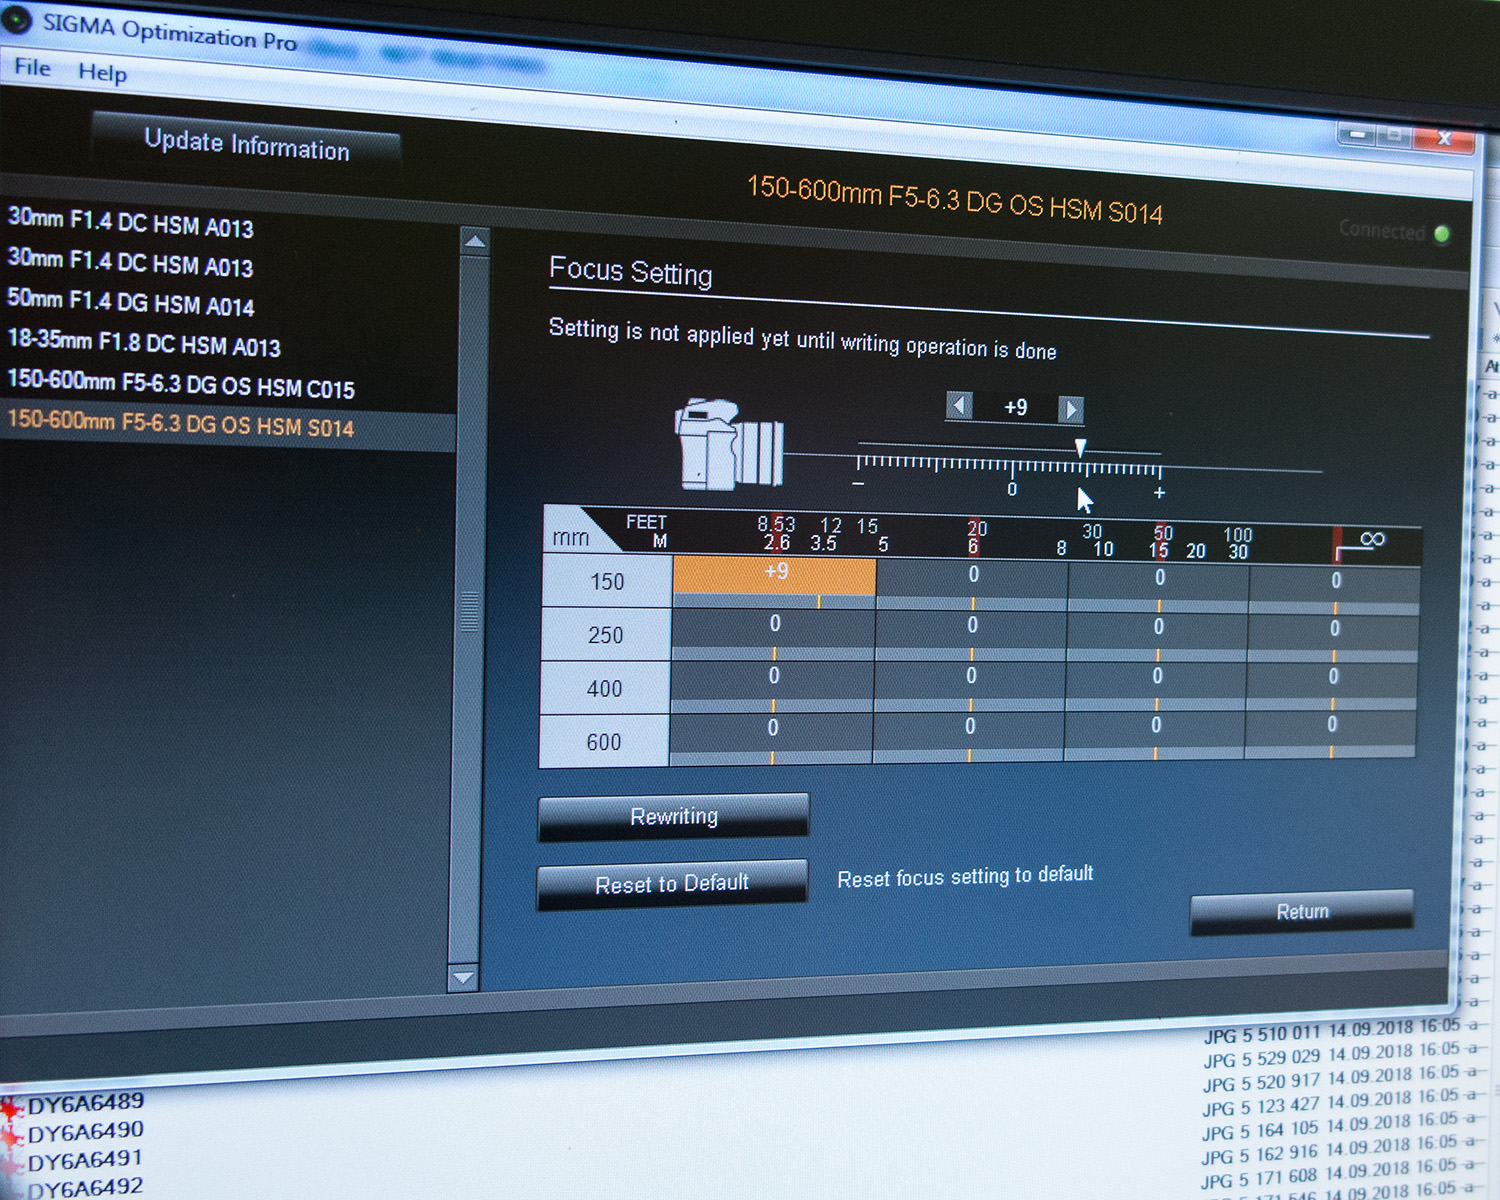Viewport: 1500px width, 1200px height.
Task: Select the 600mm row cell under 50 feet
Action: [1155, 736]
